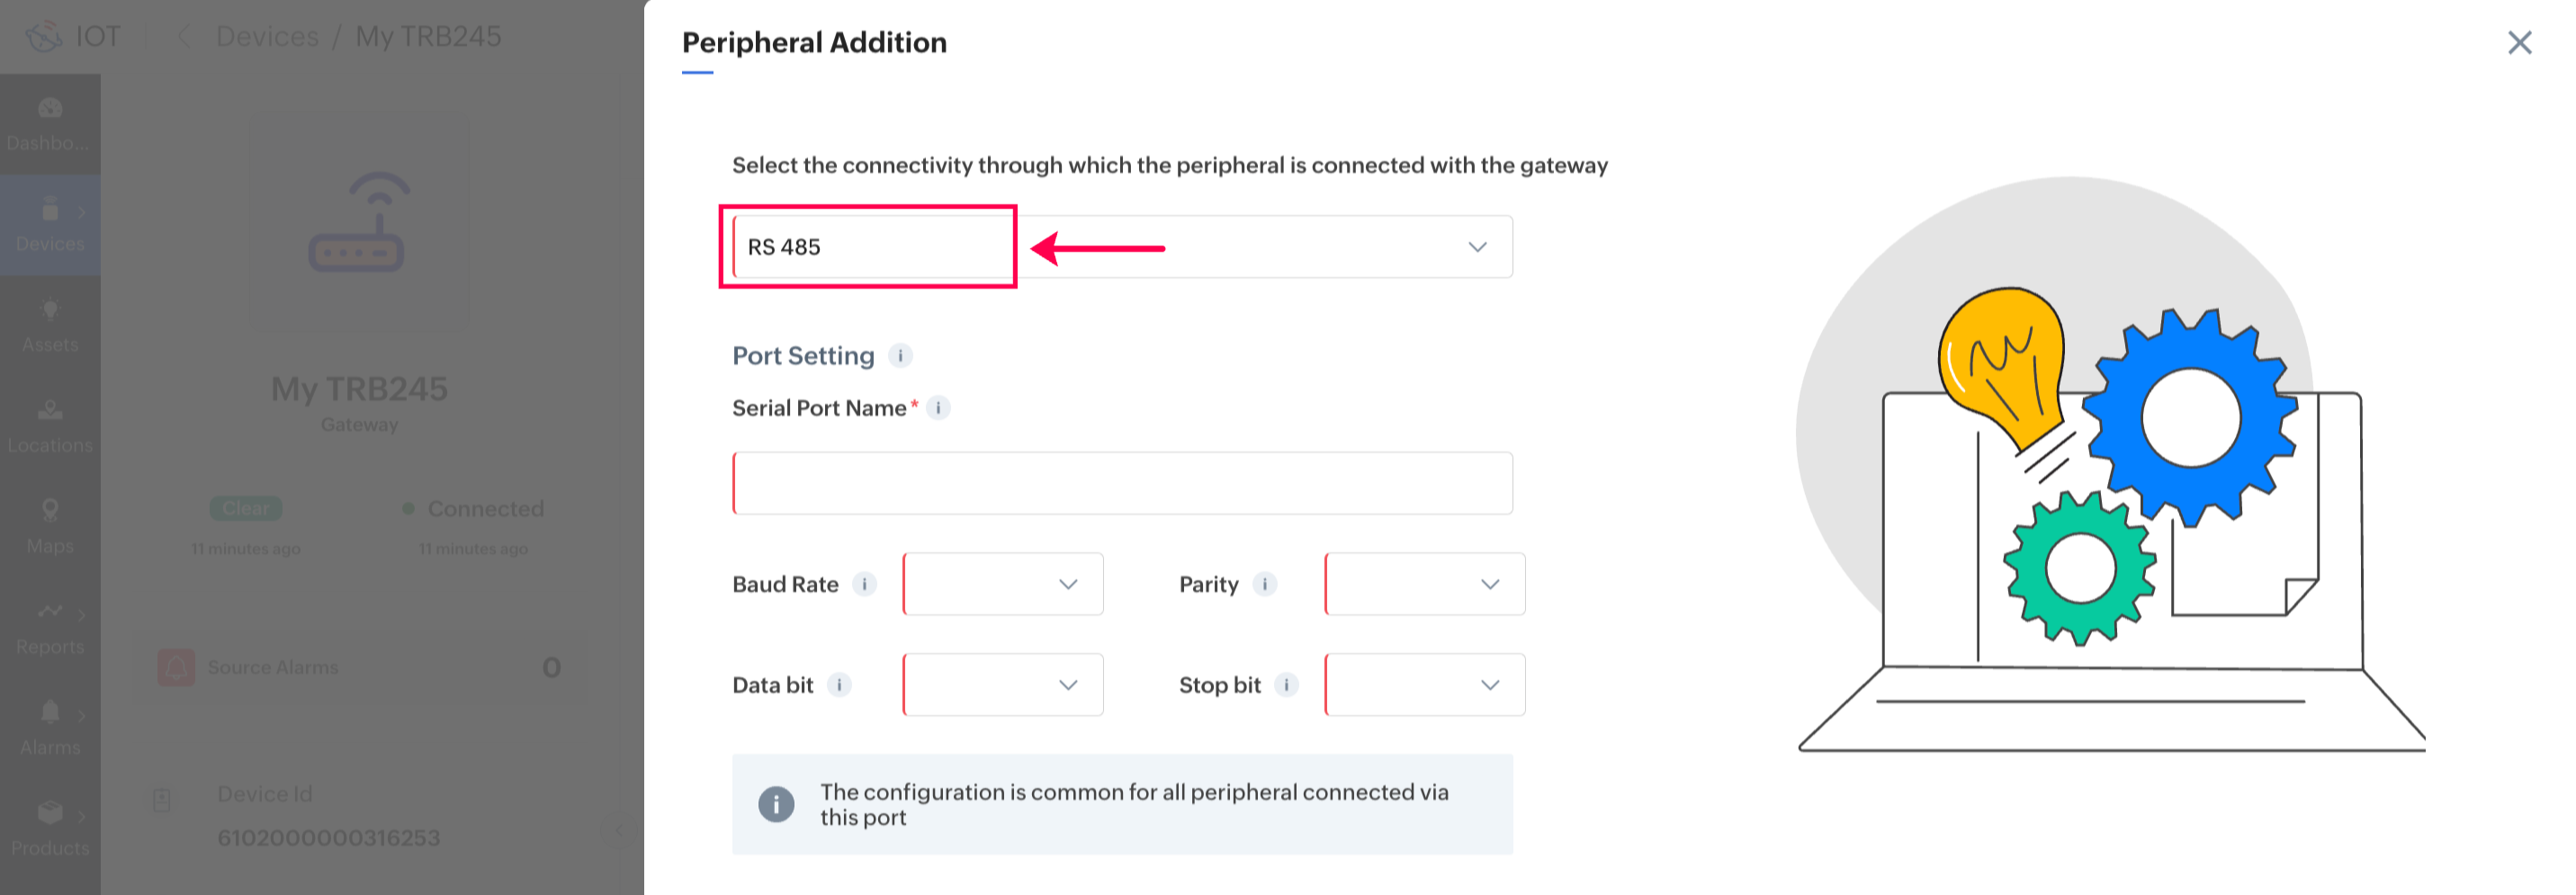Click the Baud Rate info icon

[865, 584]
